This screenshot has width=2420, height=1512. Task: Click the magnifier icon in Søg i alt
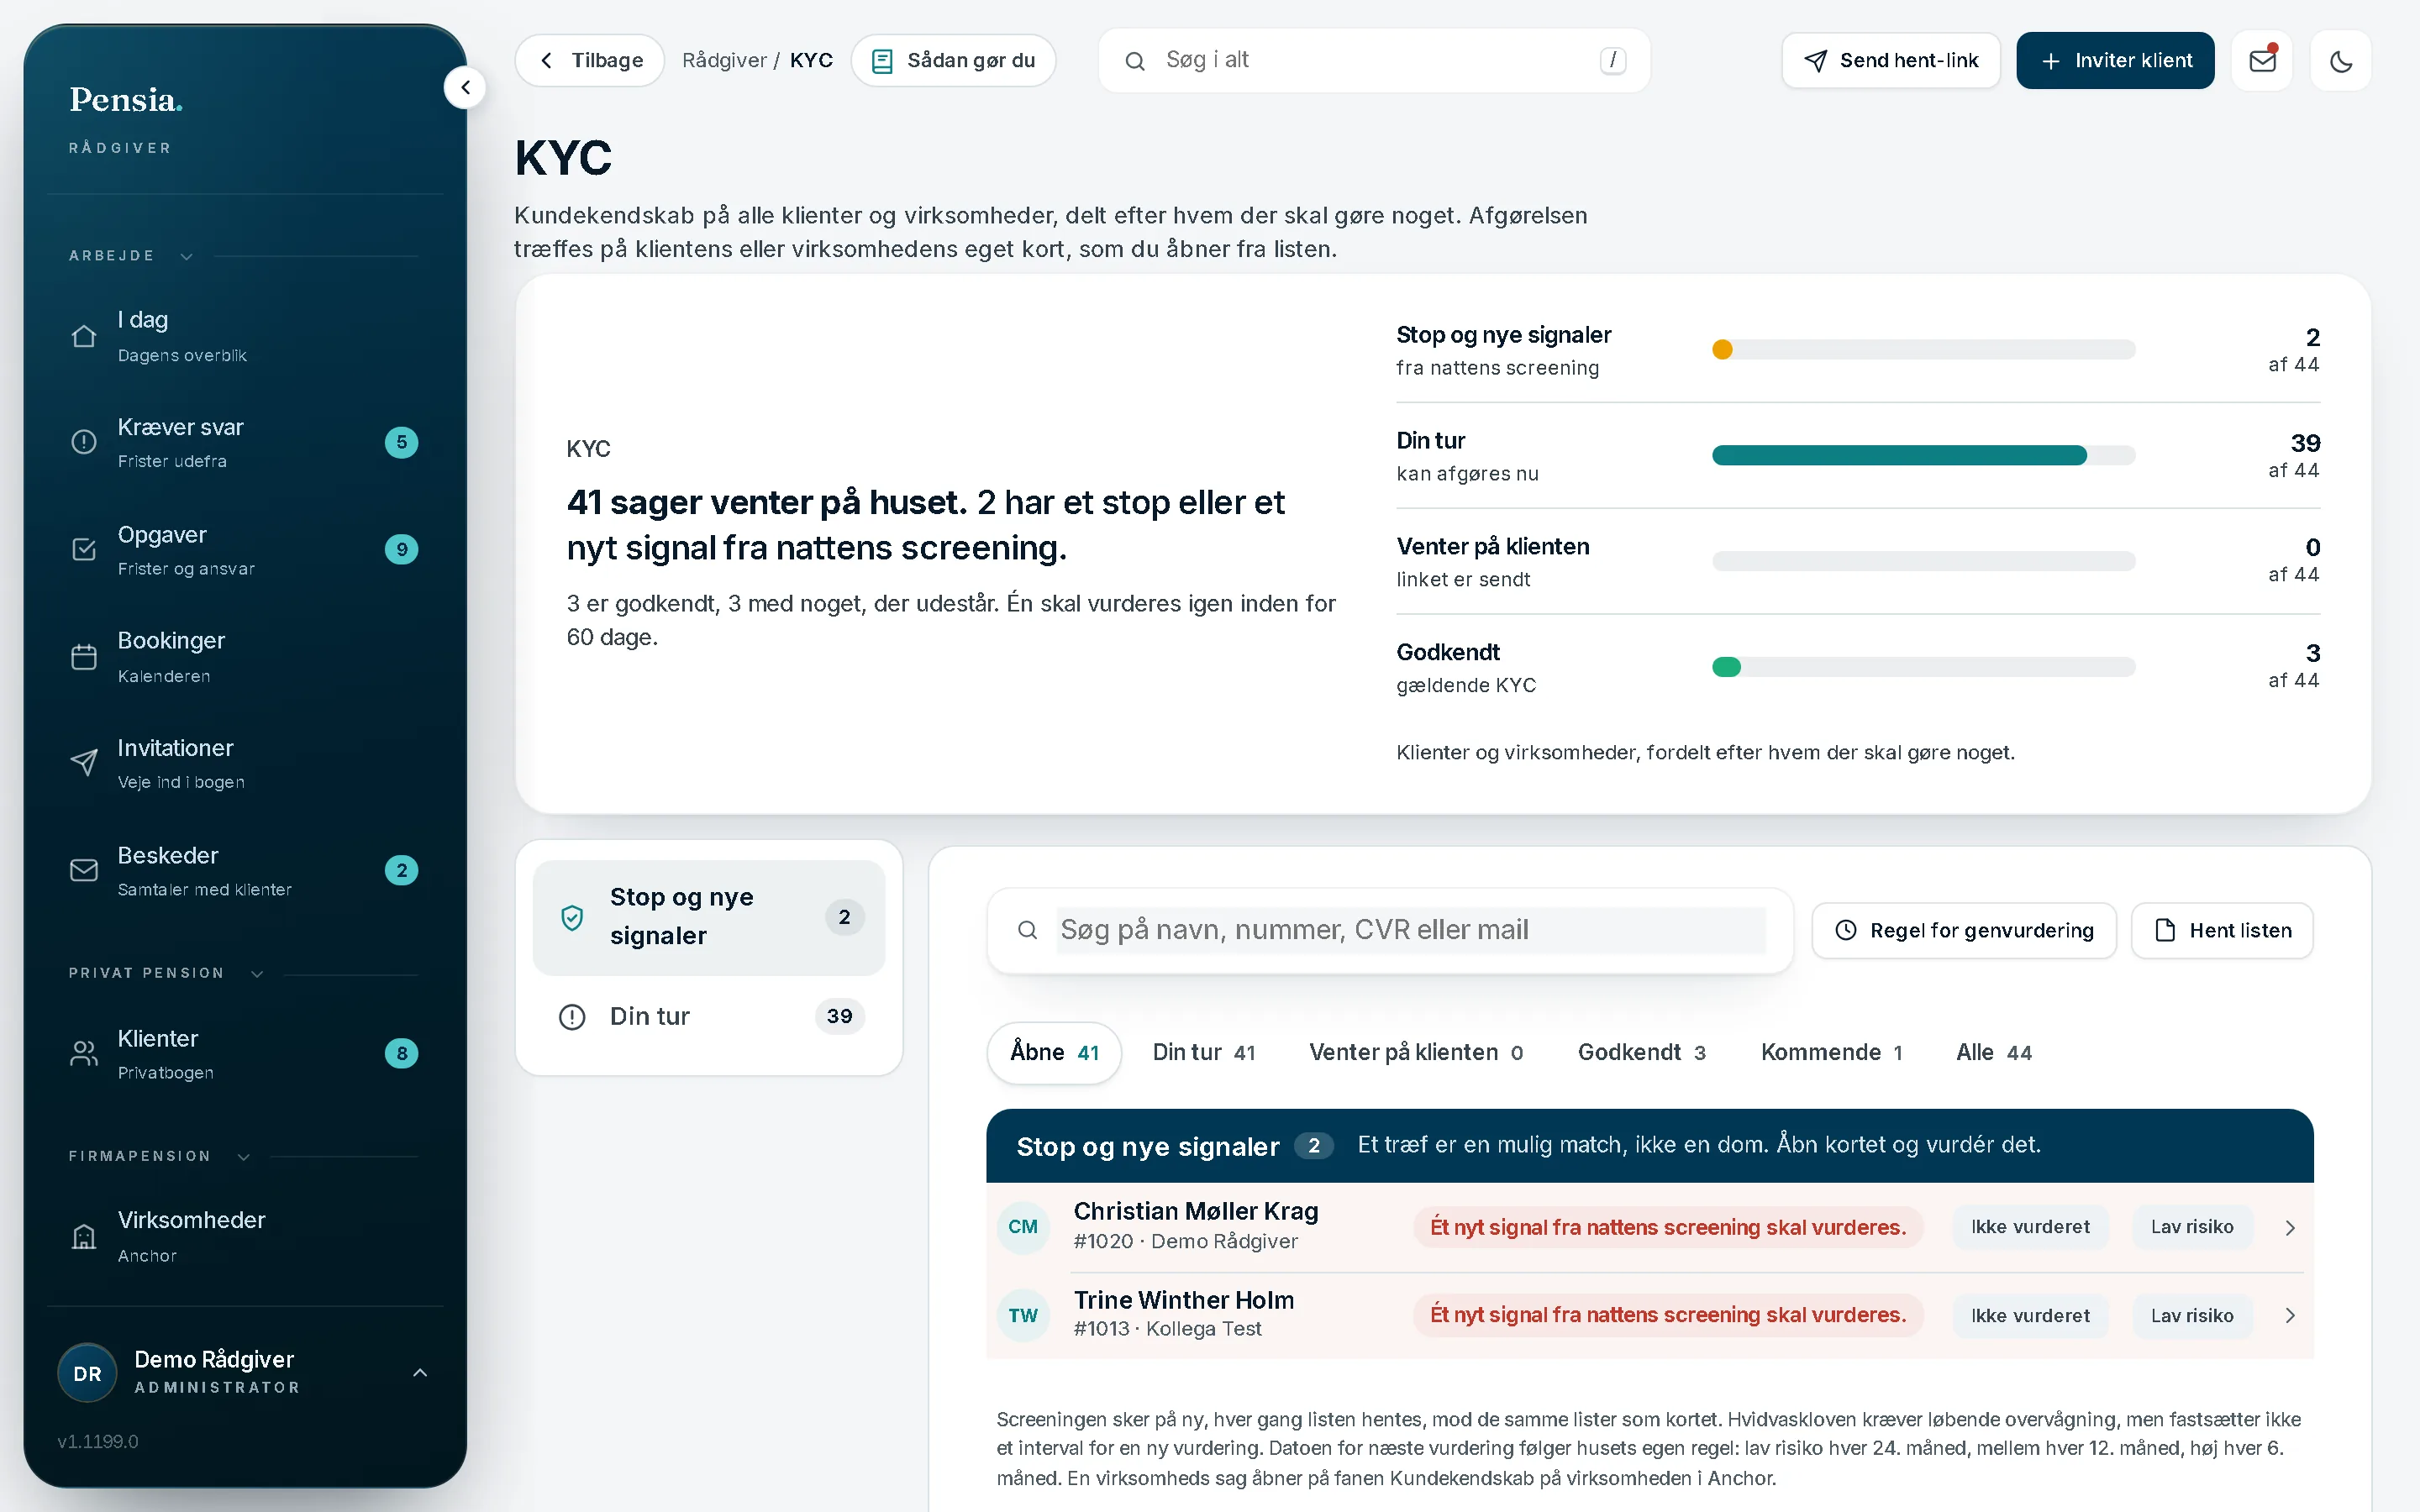1134,61
